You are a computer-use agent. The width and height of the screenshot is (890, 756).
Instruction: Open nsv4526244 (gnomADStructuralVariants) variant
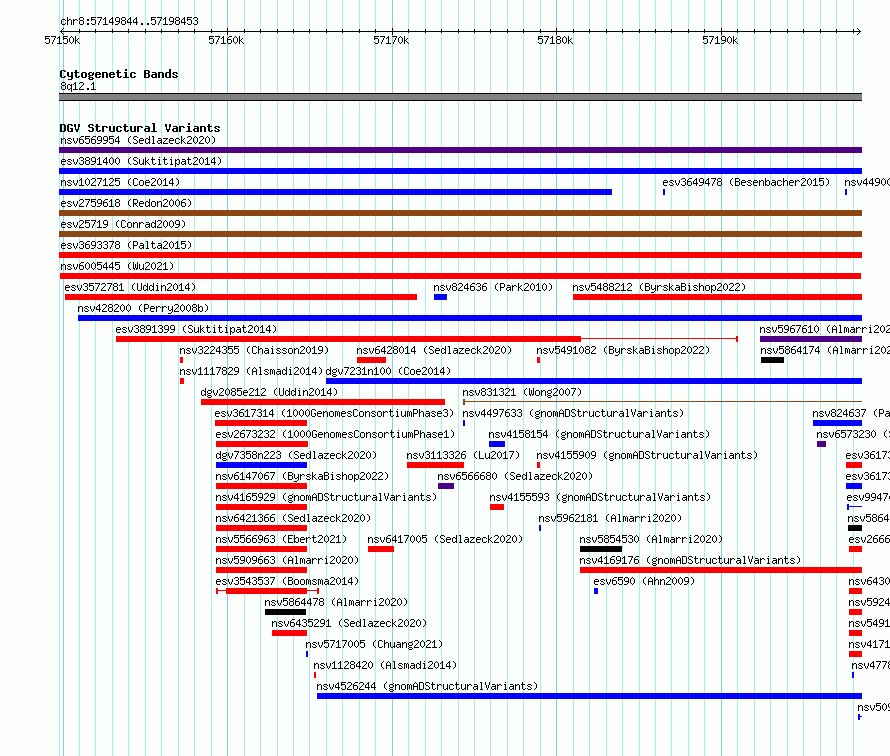point(427,686)
